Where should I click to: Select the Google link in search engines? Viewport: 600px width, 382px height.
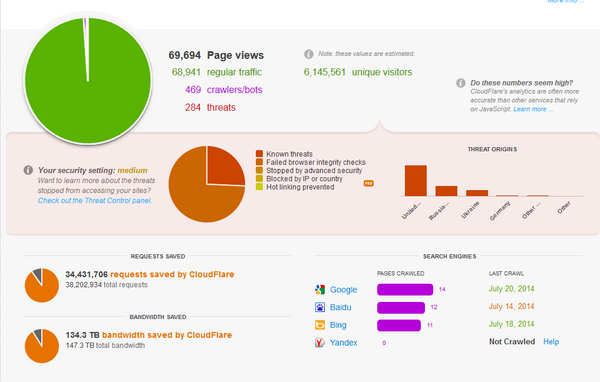[x=344, y=290]
